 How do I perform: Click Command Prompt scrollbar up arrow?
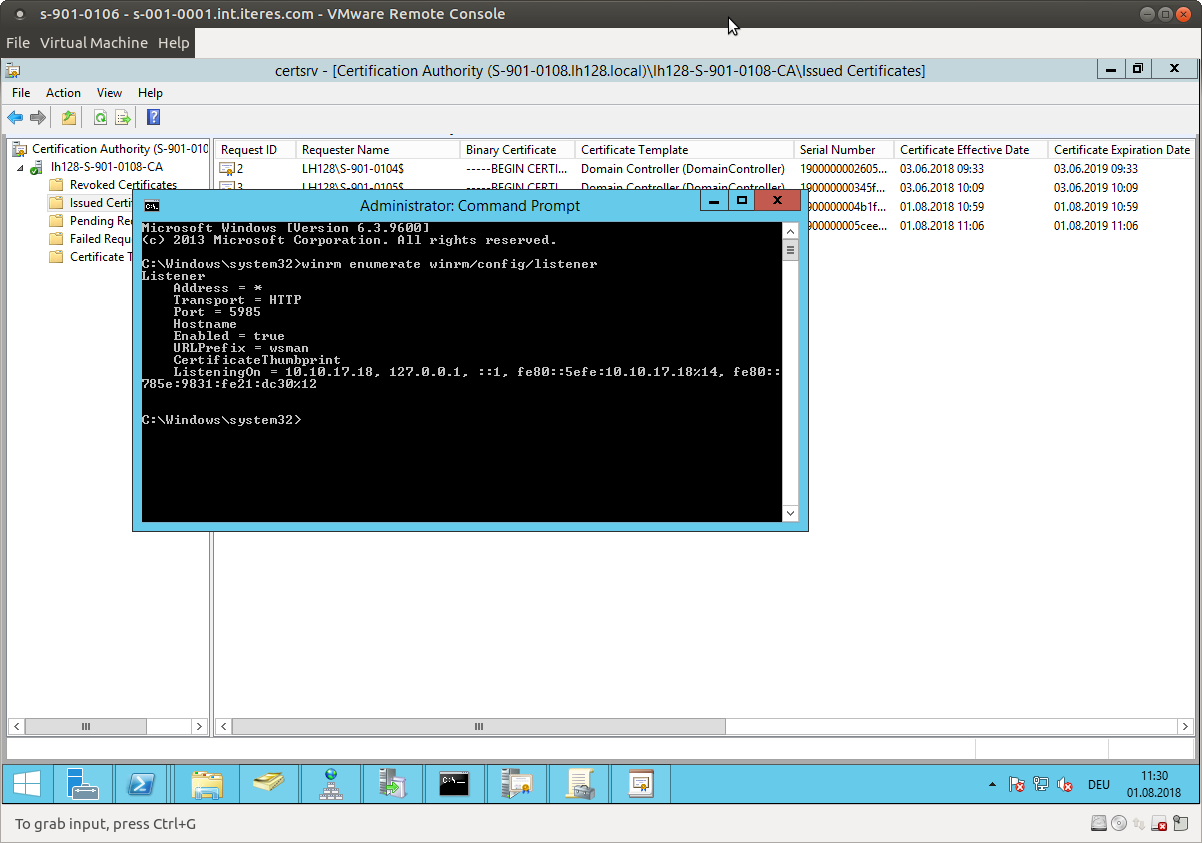tap(790, 229)
